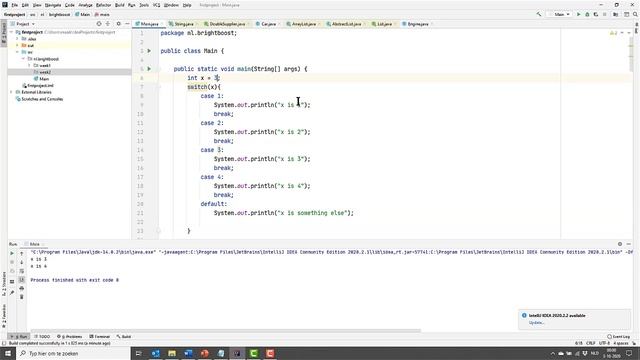This screenshot has height=360, width=640.
Task: Open the Navigate menu
Action: (x=53, y=5)
